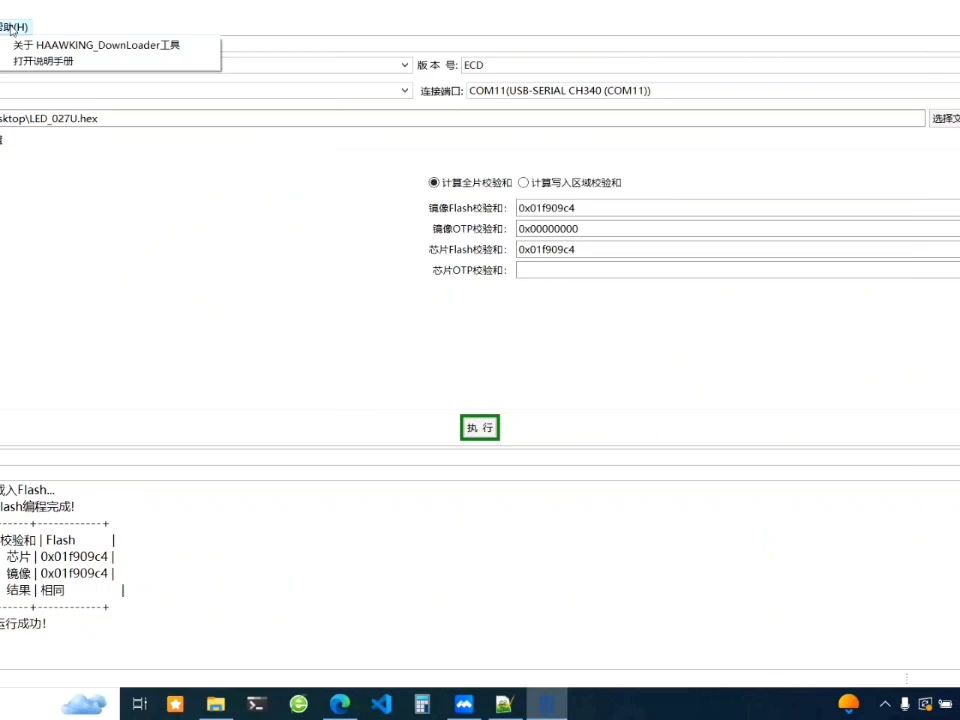Click the Task View icon on the taskbar
This screenshot has height=720, width=960.
pyautogui.click(x=139, y=704)
